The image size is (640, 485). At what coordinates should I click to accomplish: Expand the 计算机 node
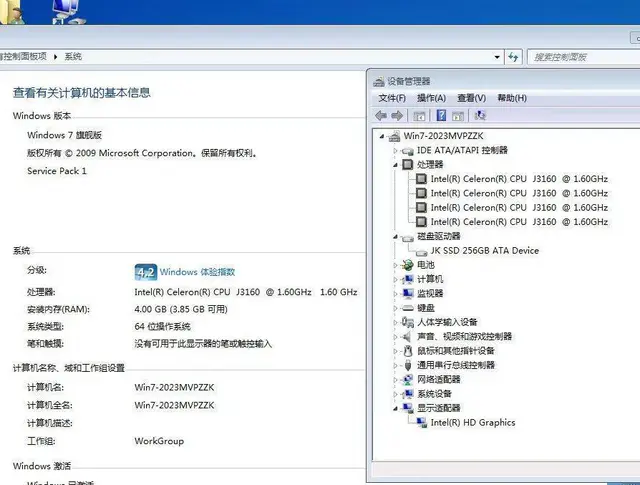click(395, 280)
